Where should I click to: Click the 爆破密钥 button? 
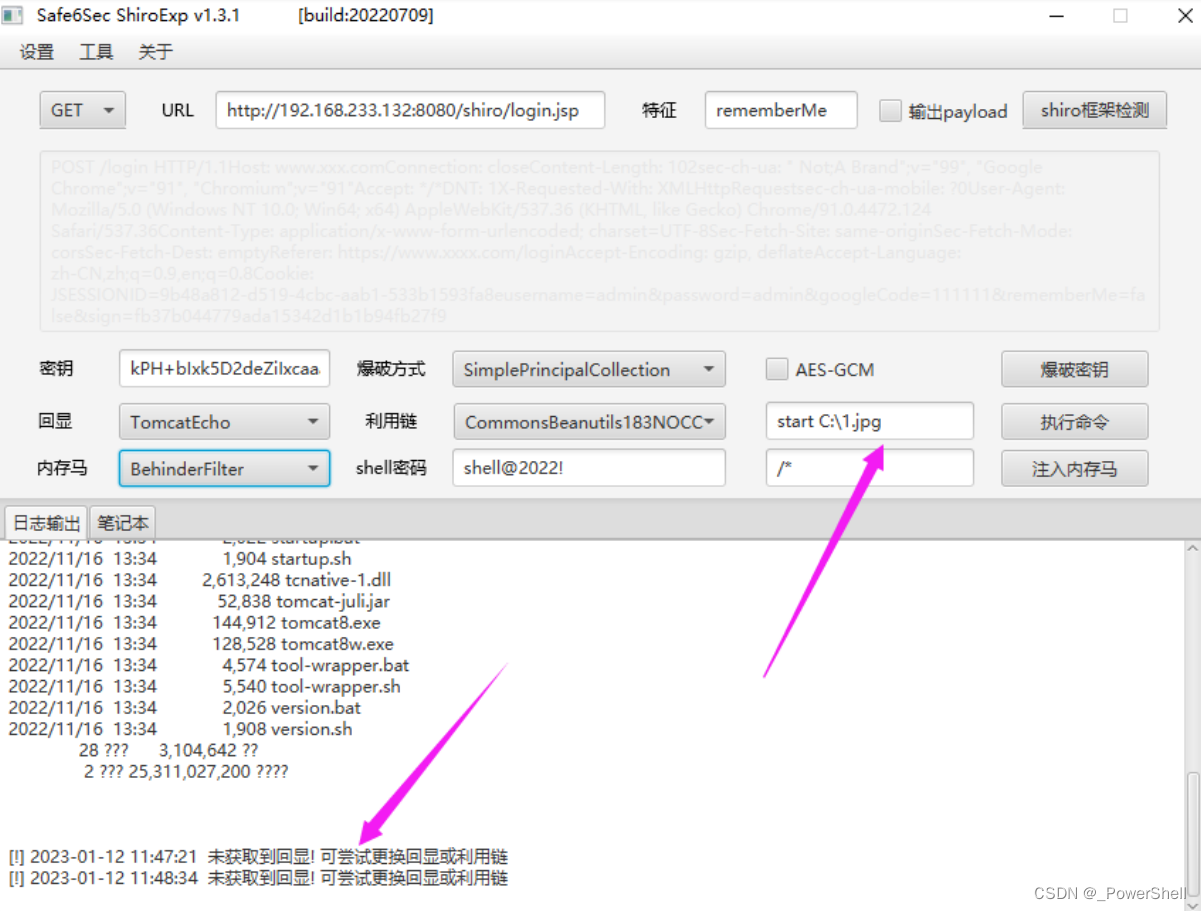1075,369
